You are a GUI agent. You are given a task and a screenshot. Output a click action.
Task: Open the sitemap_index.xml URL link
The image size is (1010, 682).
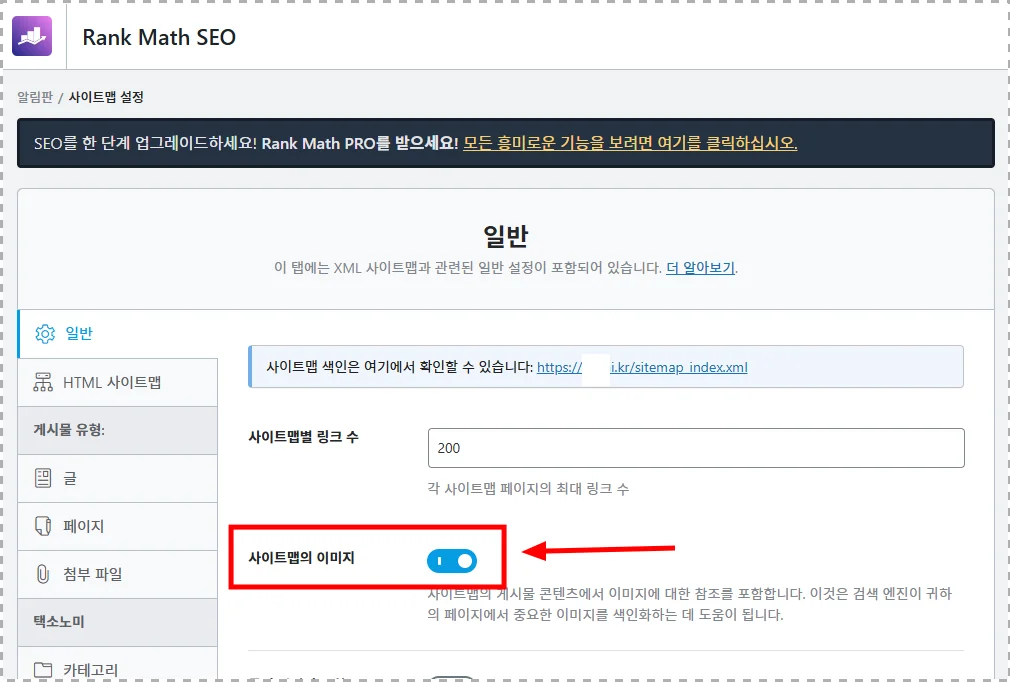[642, 367]
